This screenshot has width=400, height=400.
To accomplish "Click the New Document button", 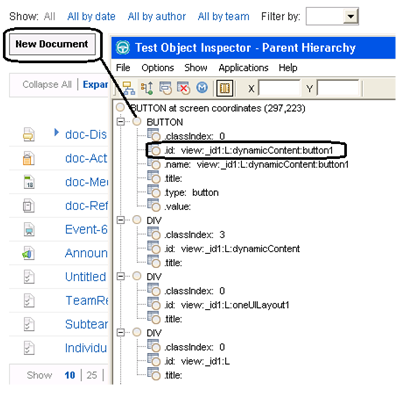I will (x=52, y=44).
